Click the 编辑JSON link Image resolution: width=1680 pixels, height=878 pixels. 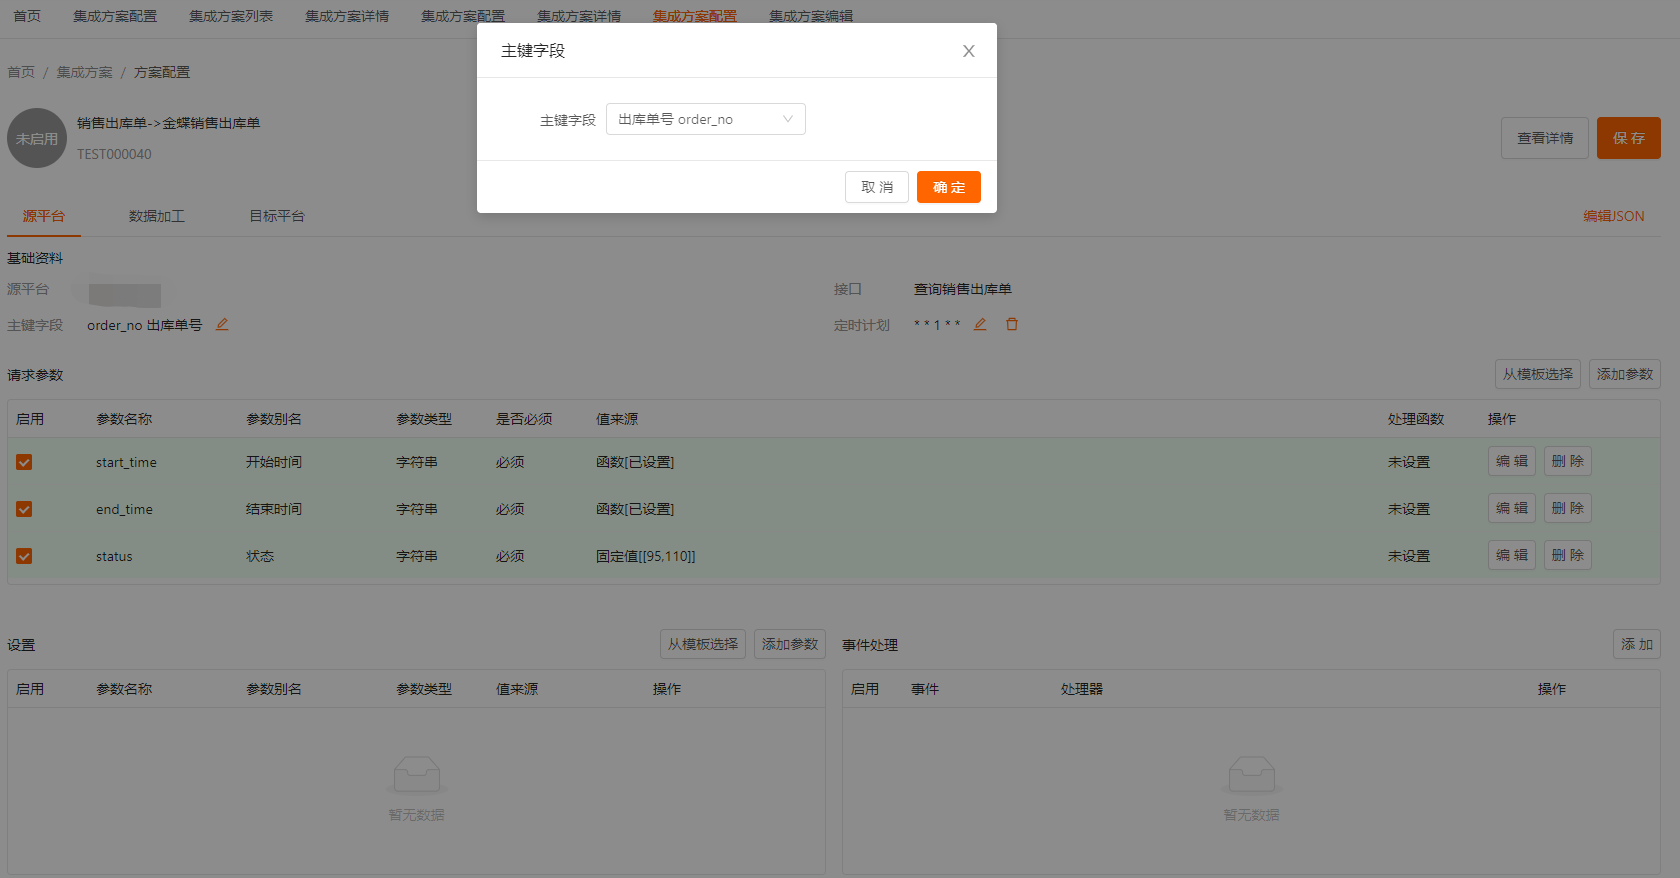click(x=1613, y=216)
